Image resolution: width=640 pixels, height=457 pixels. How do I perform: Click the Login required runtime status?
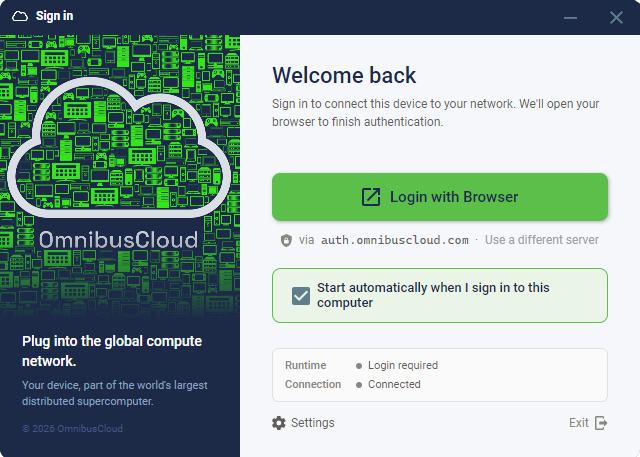pyautogui.click(x=403, y=365)
